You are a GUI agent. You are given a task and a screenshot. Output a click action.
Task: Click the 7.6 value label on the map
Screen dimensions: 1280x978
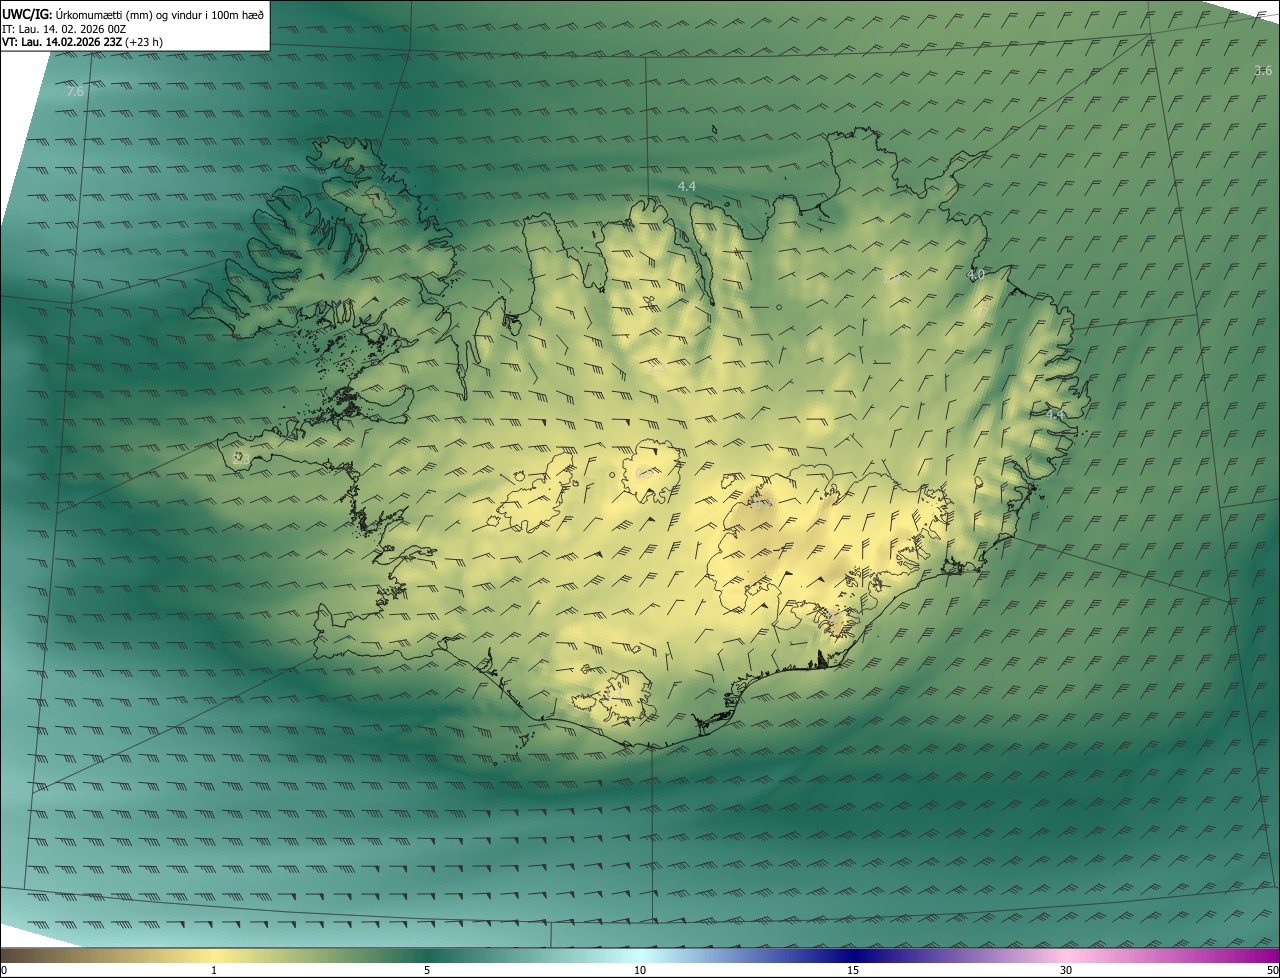tap(75, 92)
